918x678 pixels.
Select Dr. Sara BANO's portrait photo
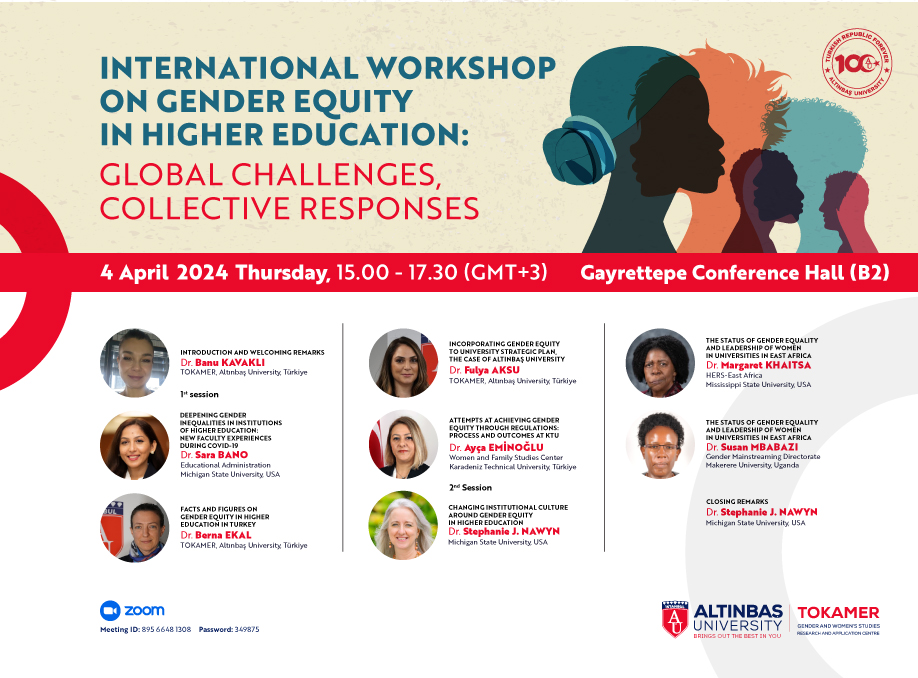click(135, 445)
